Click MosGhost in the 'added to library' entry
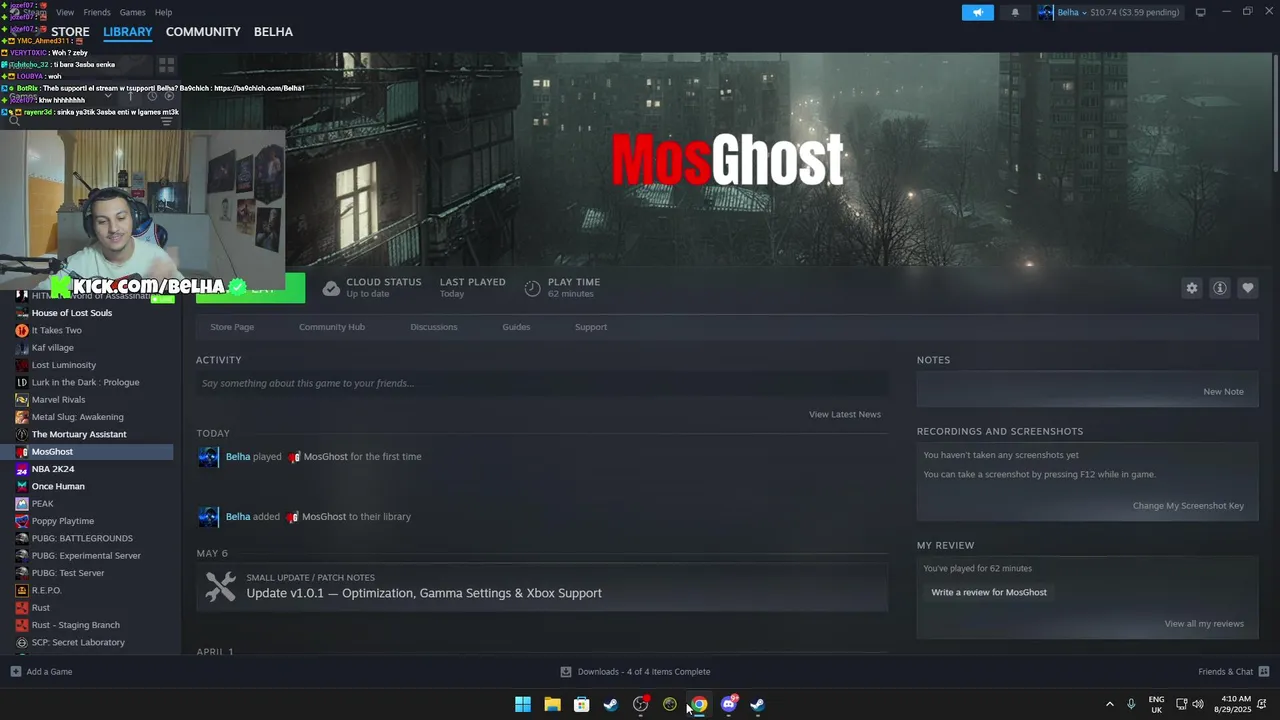The width and height of the screenshot is (1280, 720). pos(323,517)
